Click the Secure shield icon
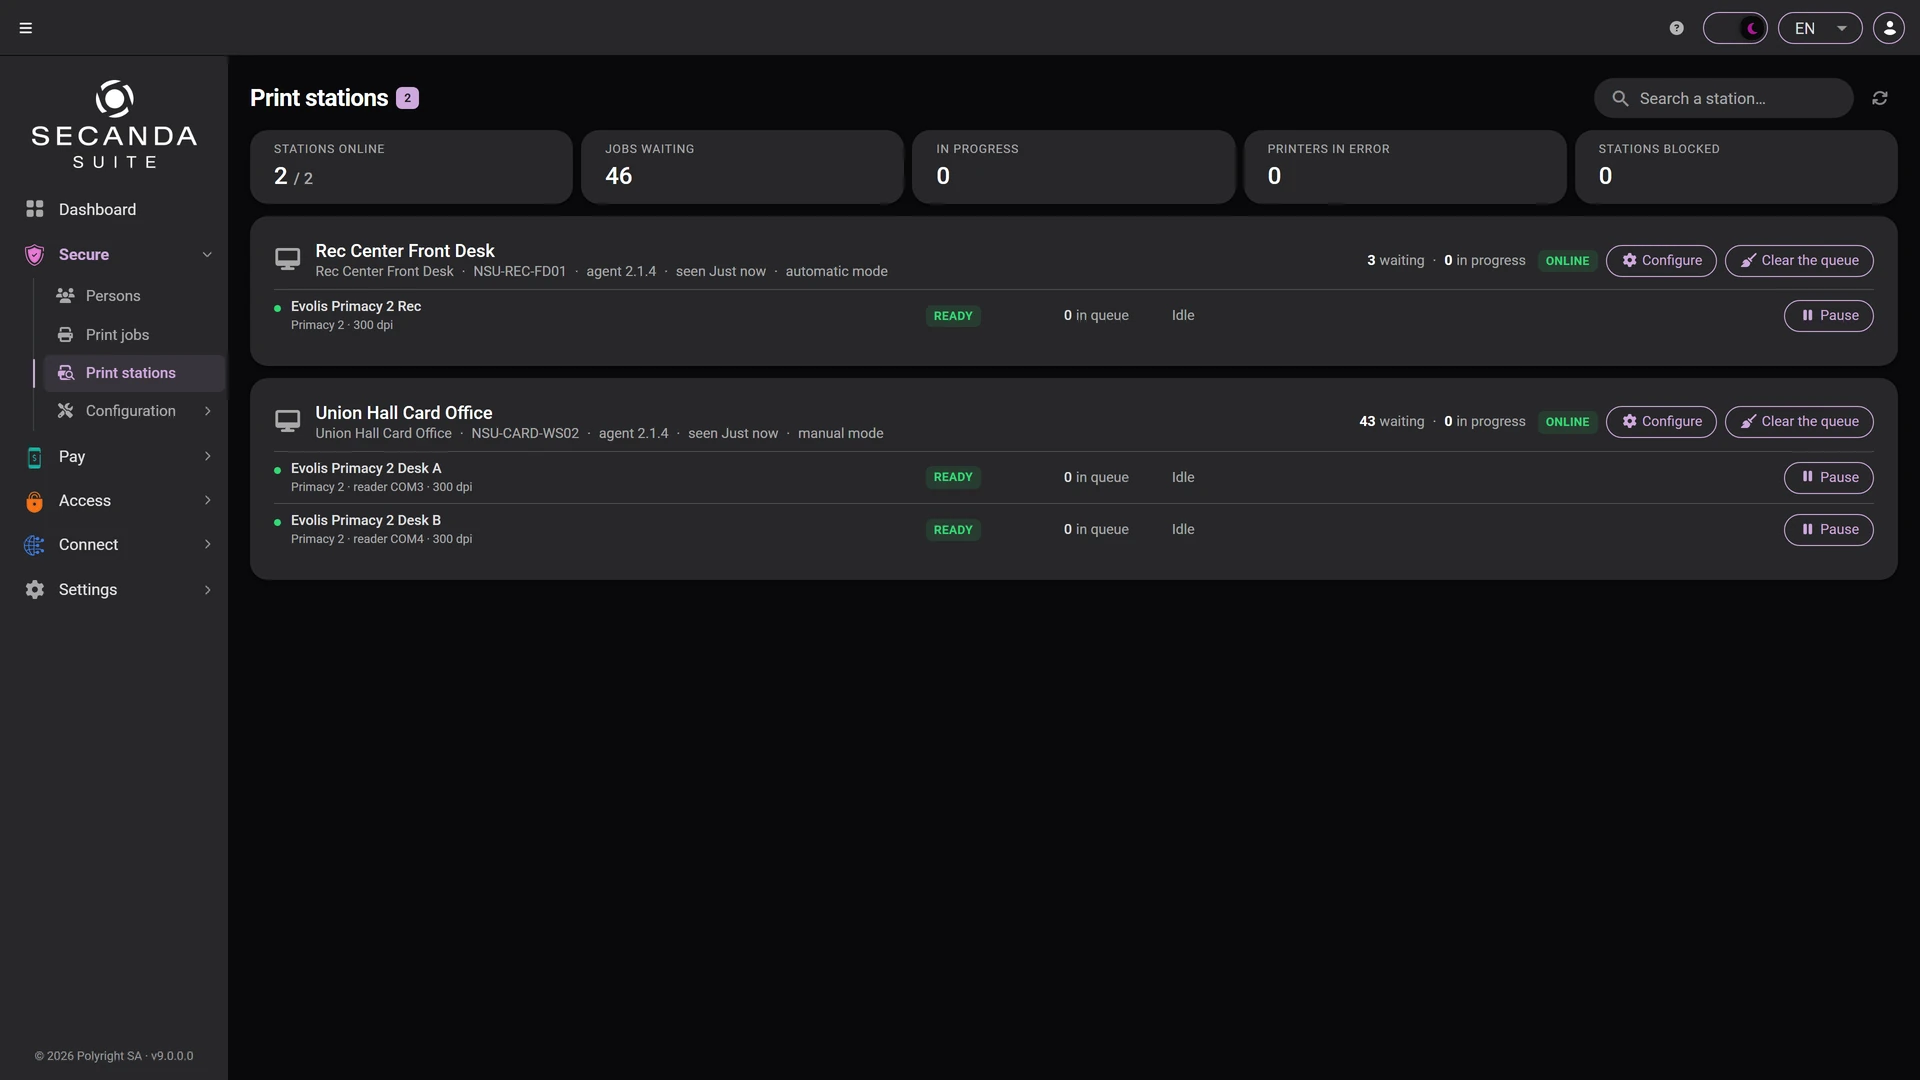This screenshot has width=1920, height=1080. pyautogui.click(x=34, y=254)
